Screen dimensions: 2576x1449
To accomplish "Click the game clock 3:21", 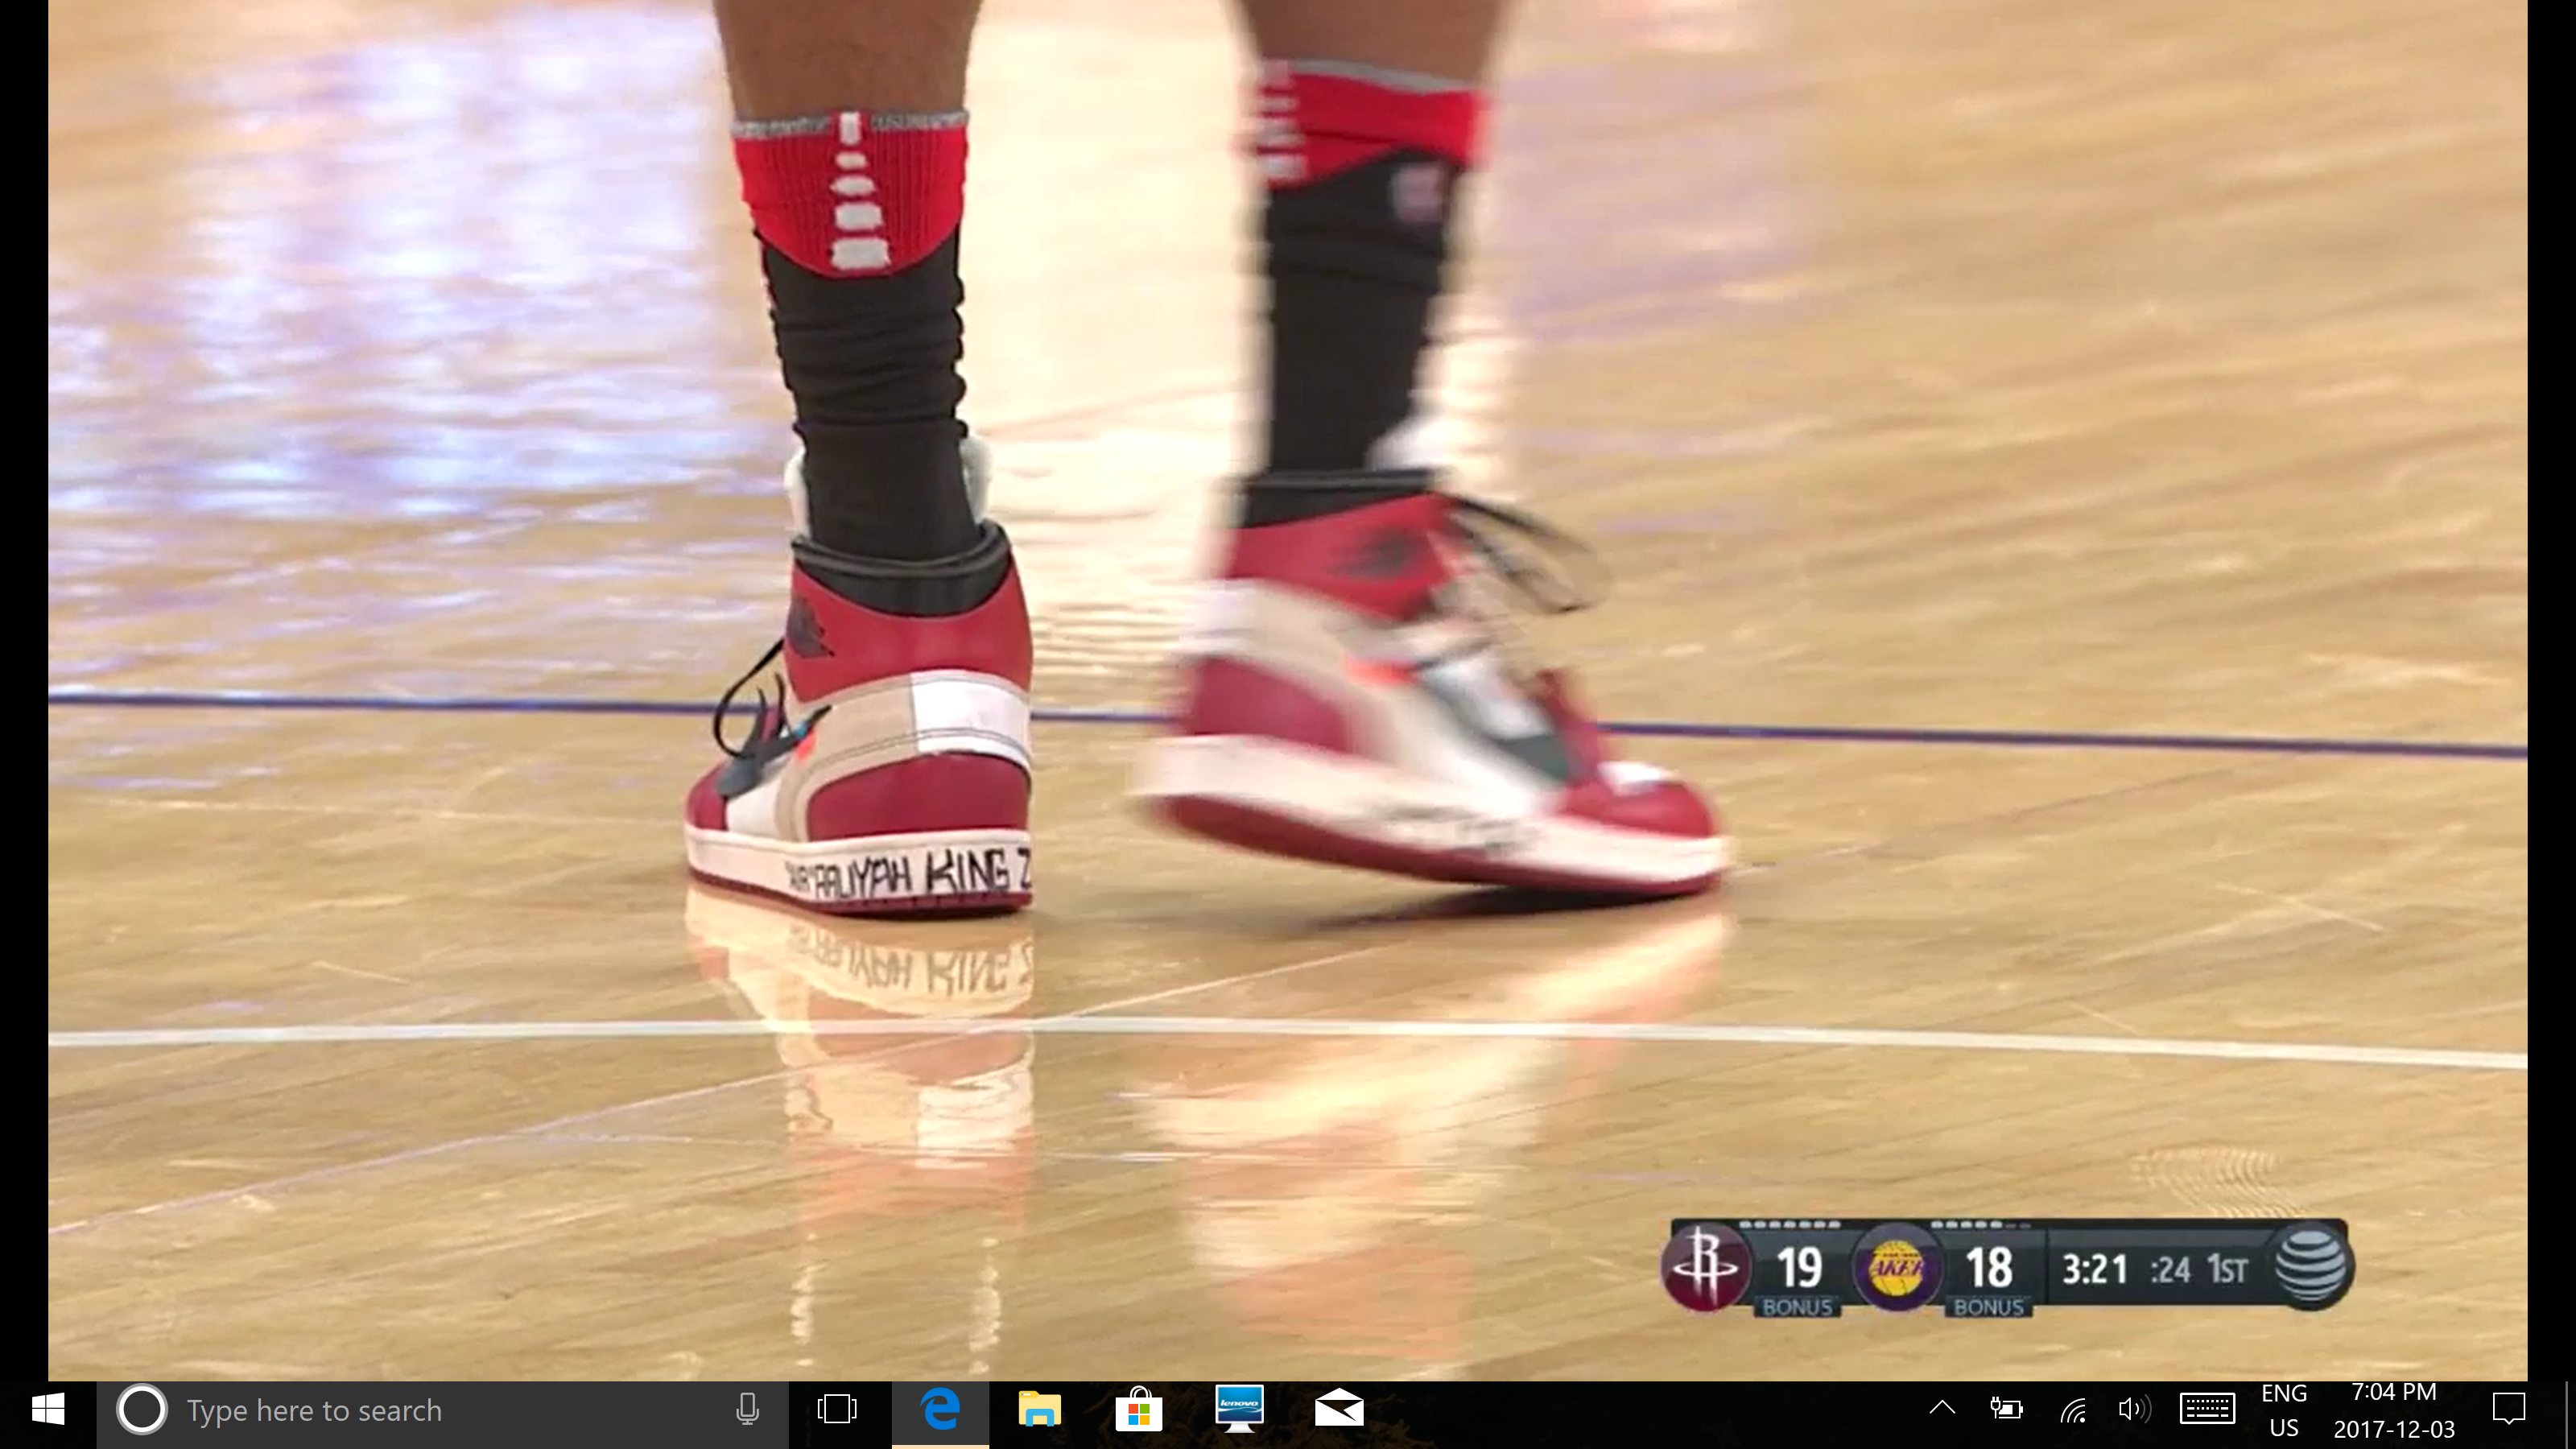I will point(2096,1270).
